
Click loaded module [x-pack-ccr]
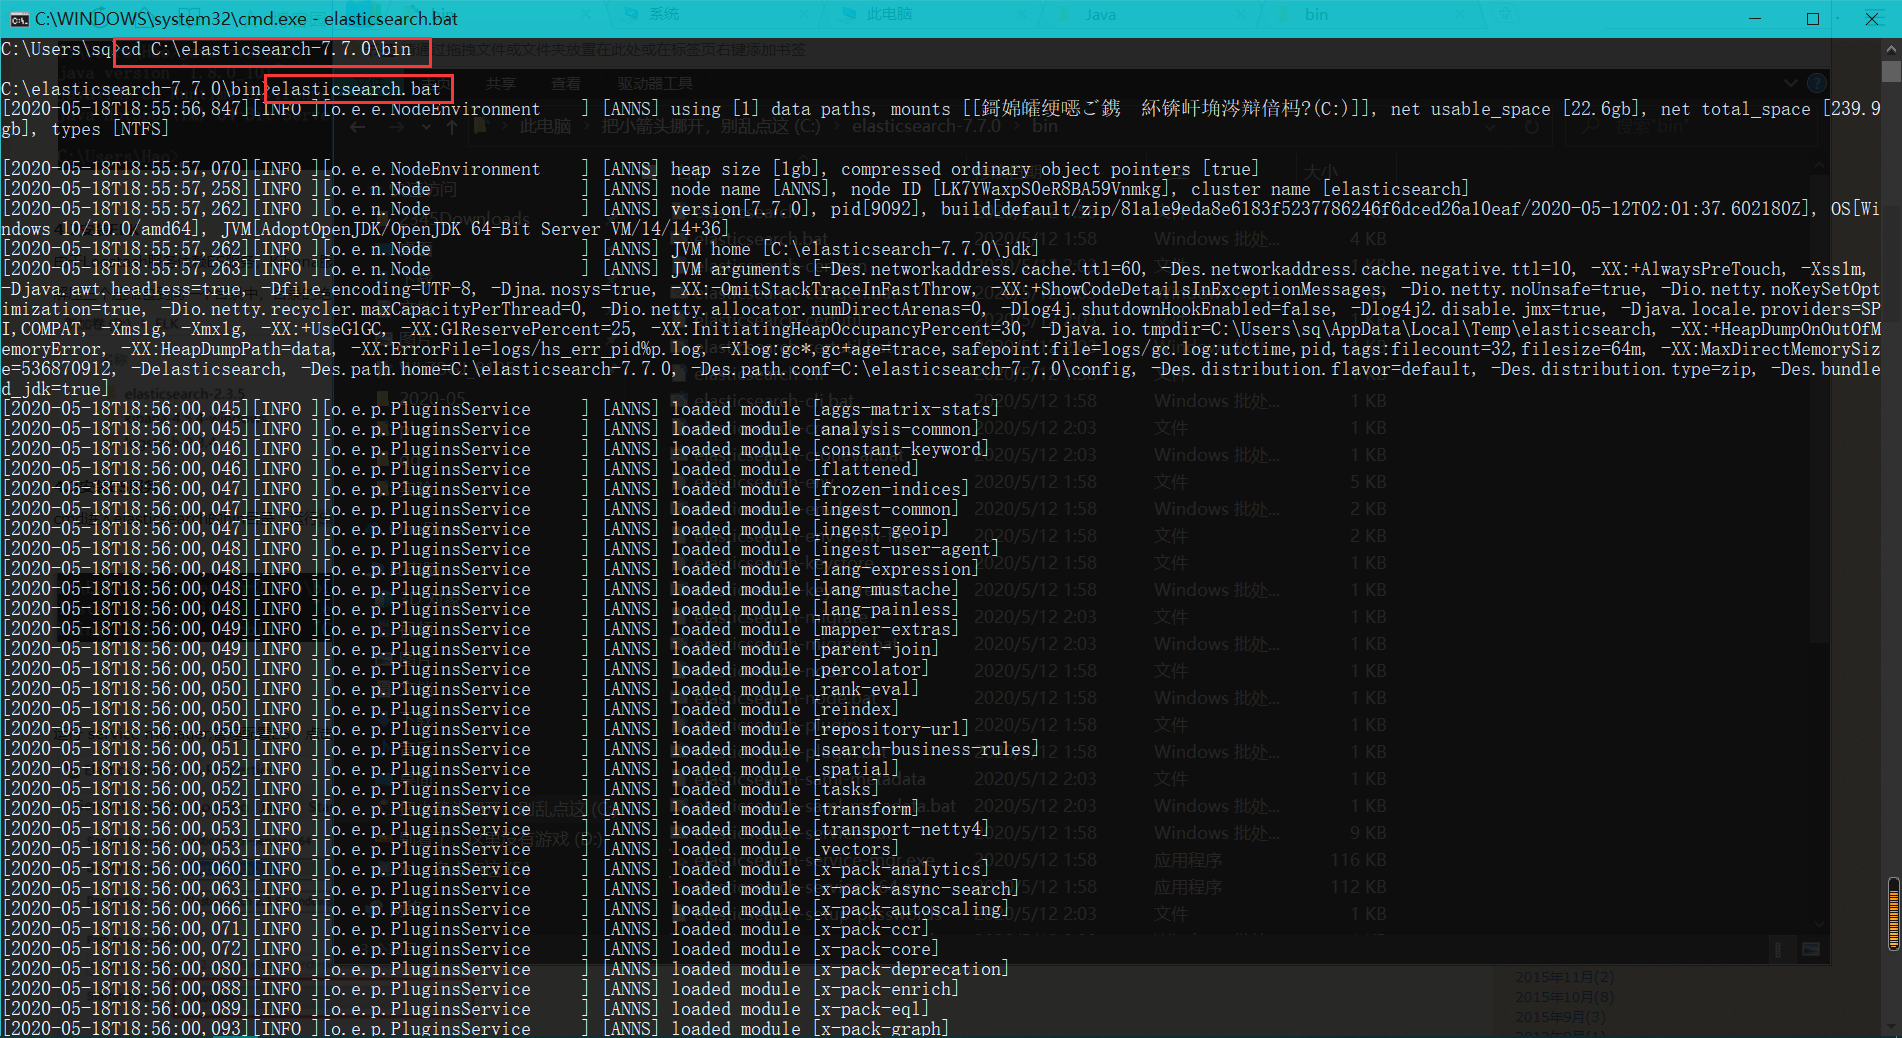800,929
